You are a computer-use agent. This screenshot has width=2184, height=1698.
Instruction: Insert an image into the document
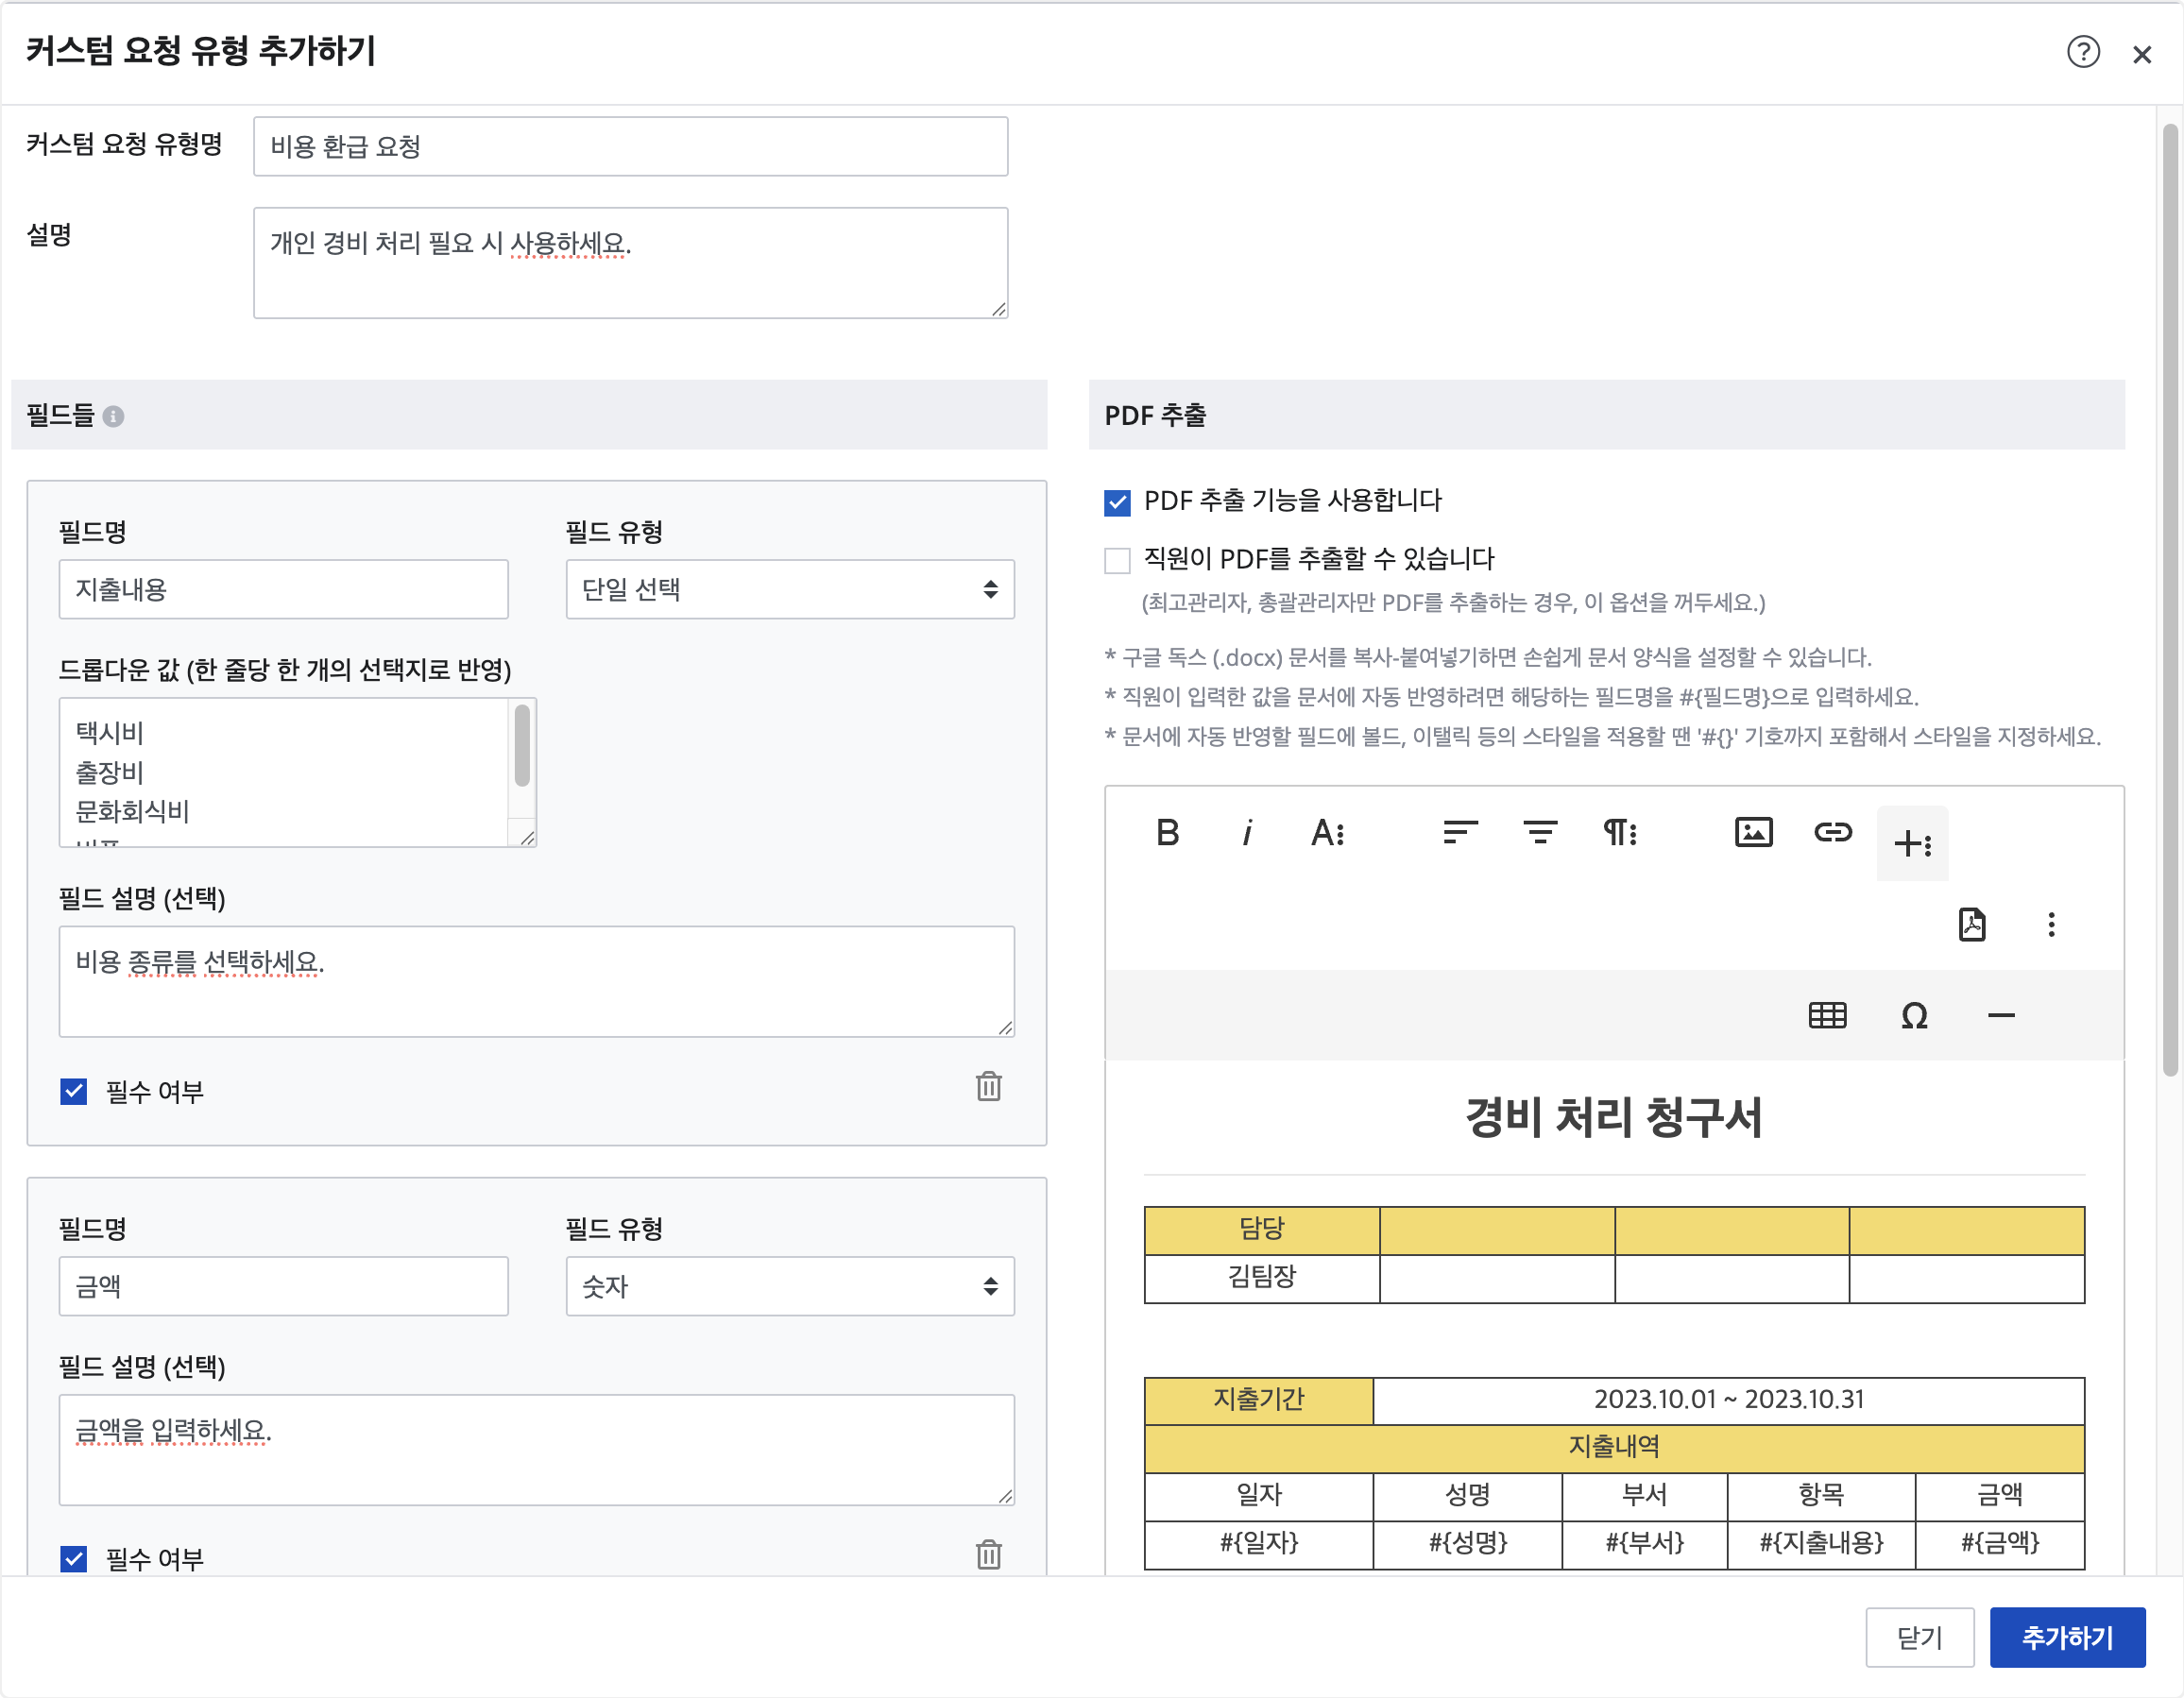(1753, 833)
